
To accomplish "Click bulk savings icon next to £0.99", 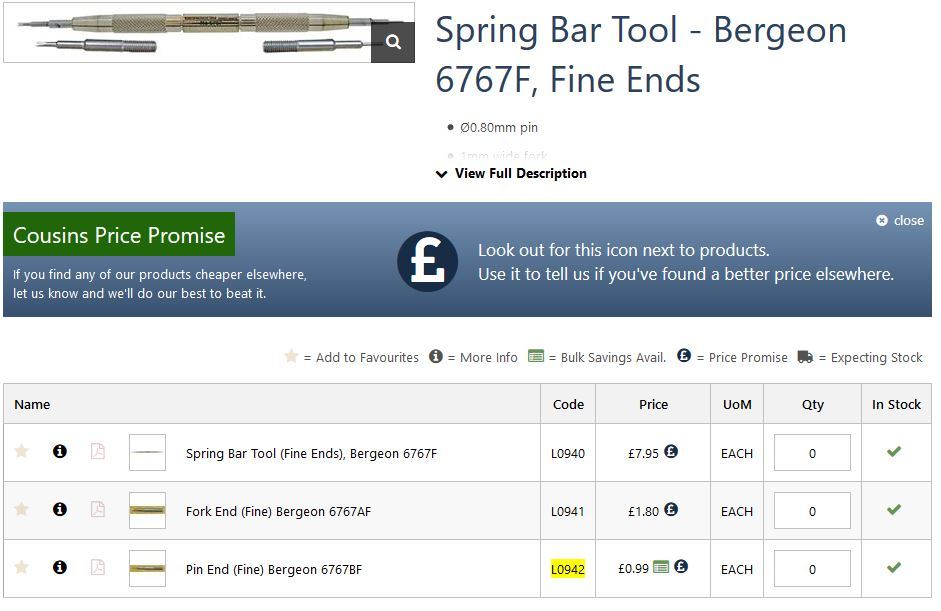I will pos(661,567).
